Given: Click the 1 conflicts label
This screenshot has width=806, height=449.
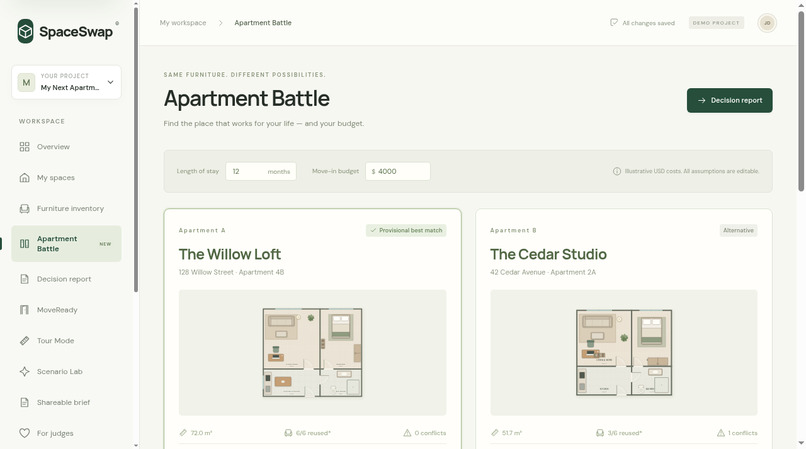Looking at the screenshot, I should coord(742,433).
